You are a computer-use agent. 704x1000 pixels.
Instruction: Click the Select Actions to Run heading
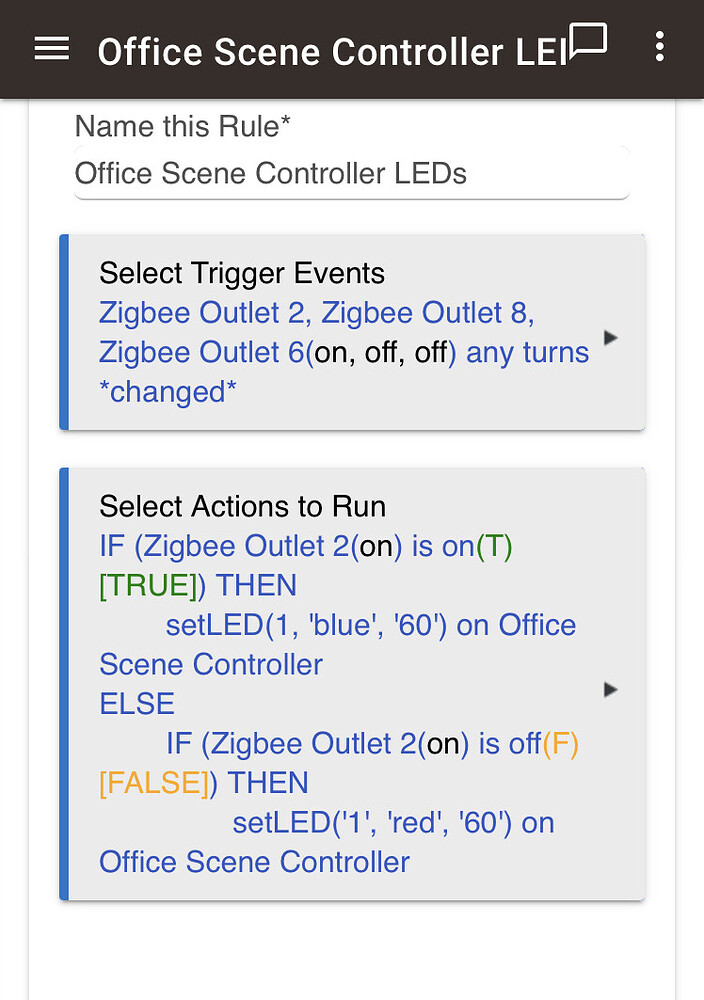242,506
